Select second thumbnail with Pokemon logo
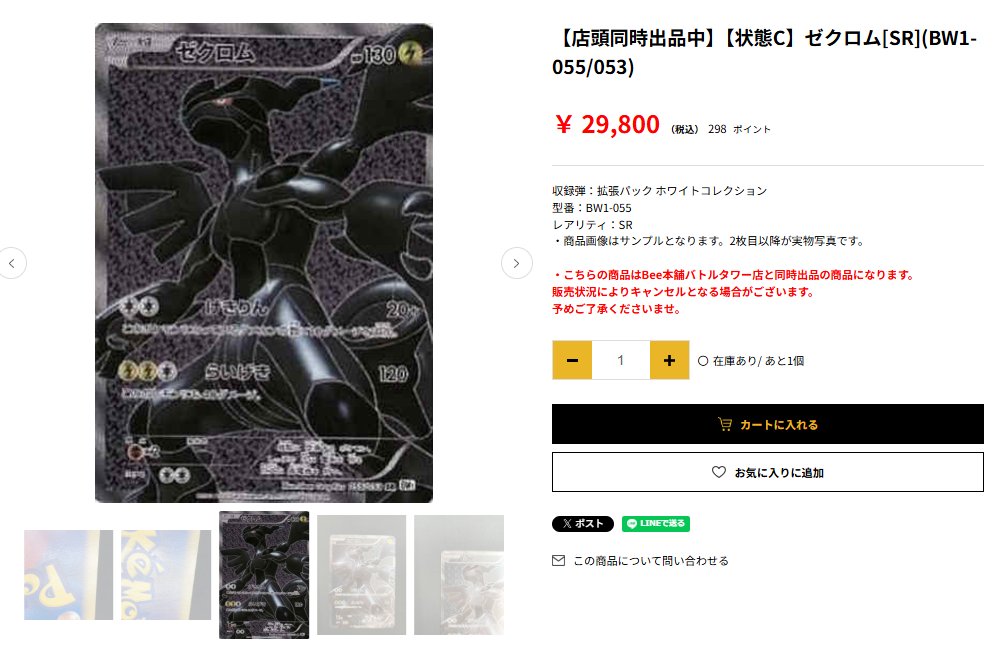 (x=166, y=575)
